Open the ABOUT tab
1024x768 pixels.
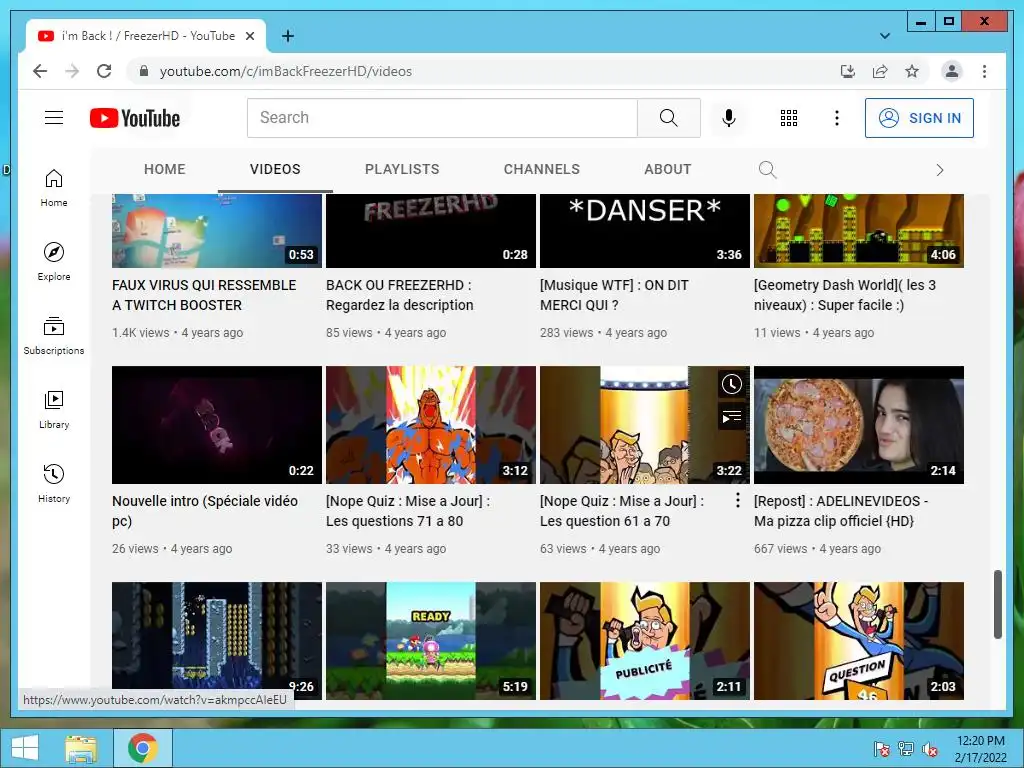coord(667,169)
